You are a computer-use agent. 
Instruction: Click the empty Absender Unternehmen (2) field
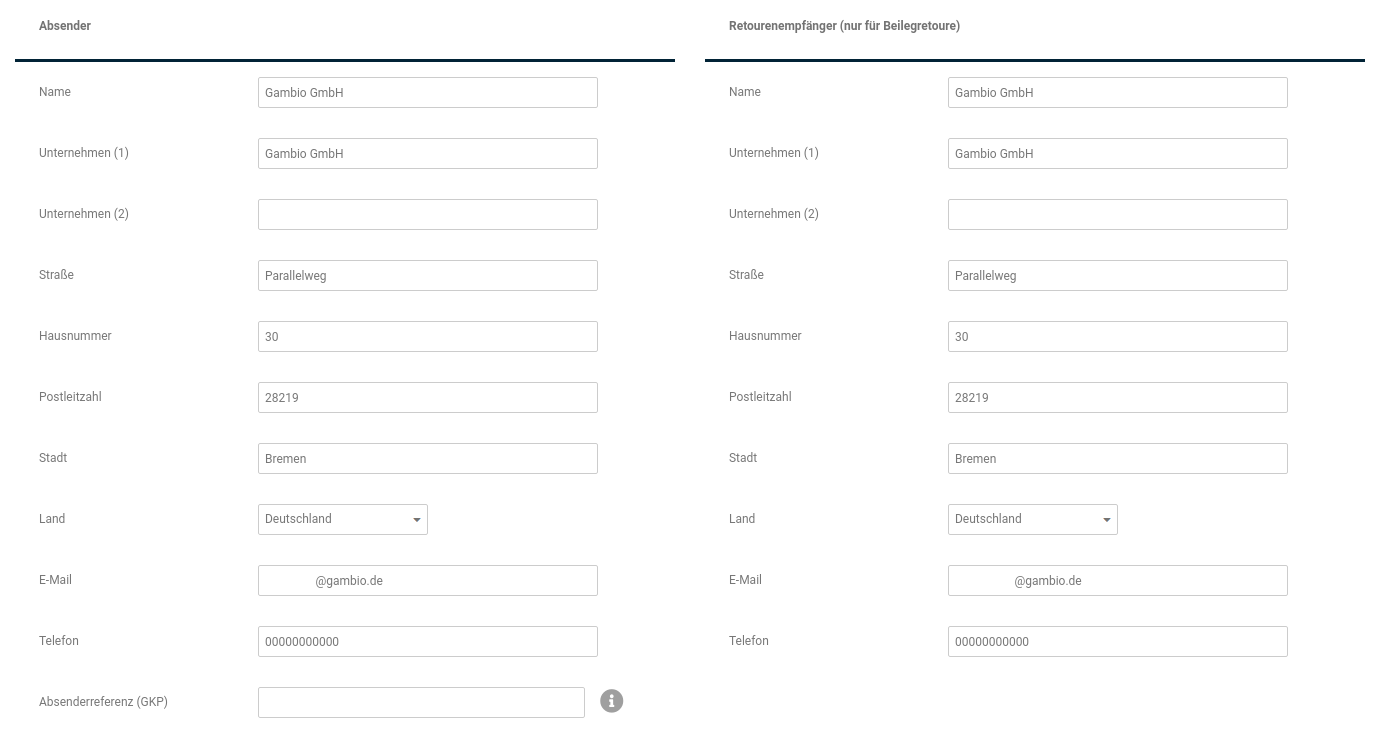tap(428, 214)
